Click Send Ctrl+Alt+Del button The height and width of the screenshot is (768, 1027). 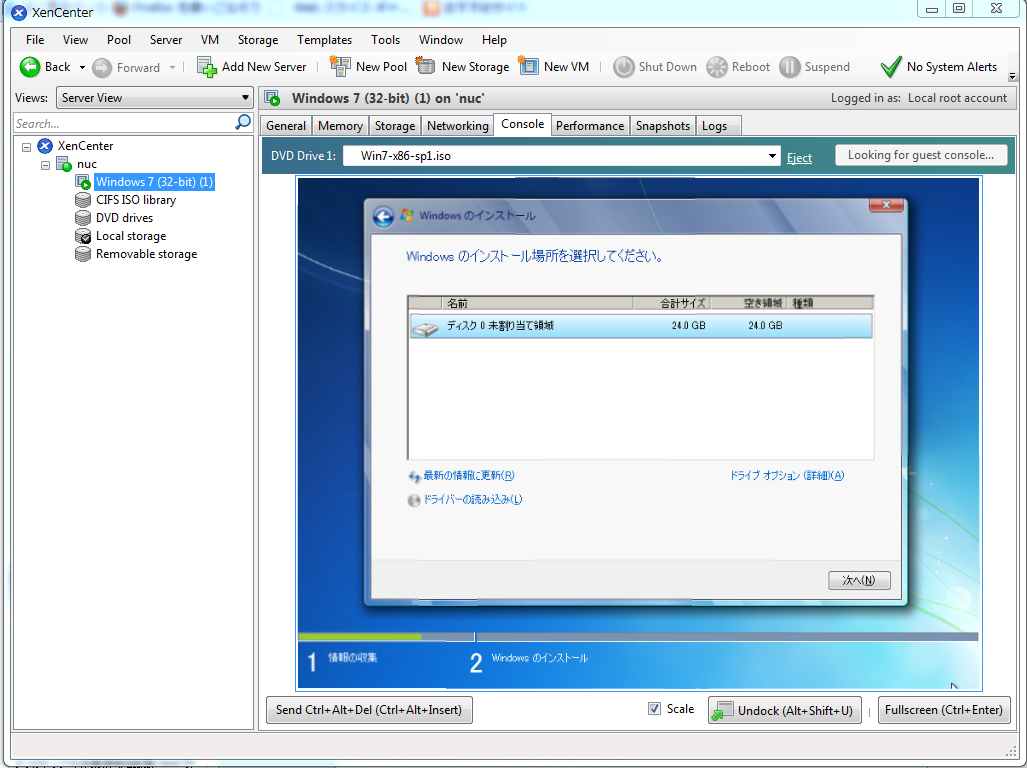click(369, 710)
